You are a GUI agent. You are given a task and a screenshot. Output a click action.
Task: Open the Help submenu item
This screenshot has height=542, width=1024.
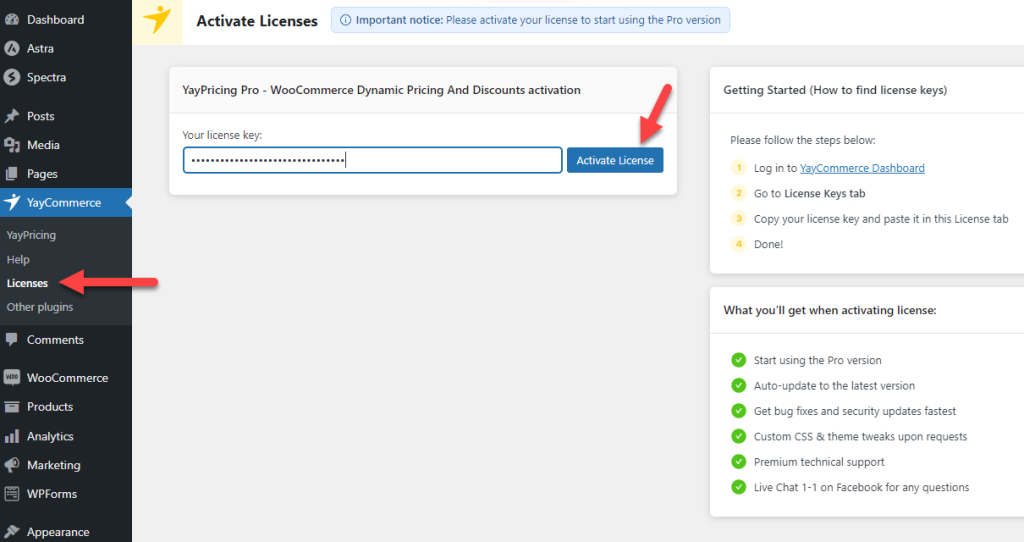click(18, 259)
